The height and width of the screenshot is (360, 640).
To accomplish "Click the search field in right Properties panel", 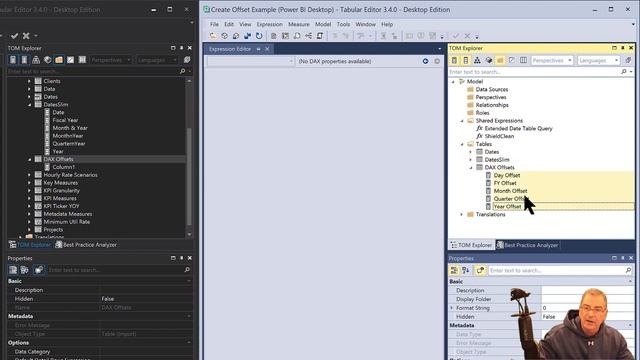I will (556, 270).
